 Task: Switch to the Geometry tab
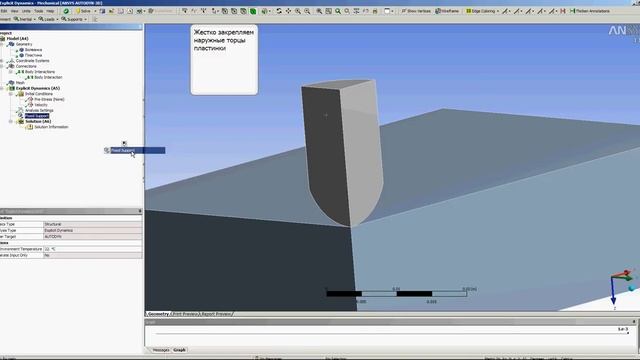tap(158, 314)
